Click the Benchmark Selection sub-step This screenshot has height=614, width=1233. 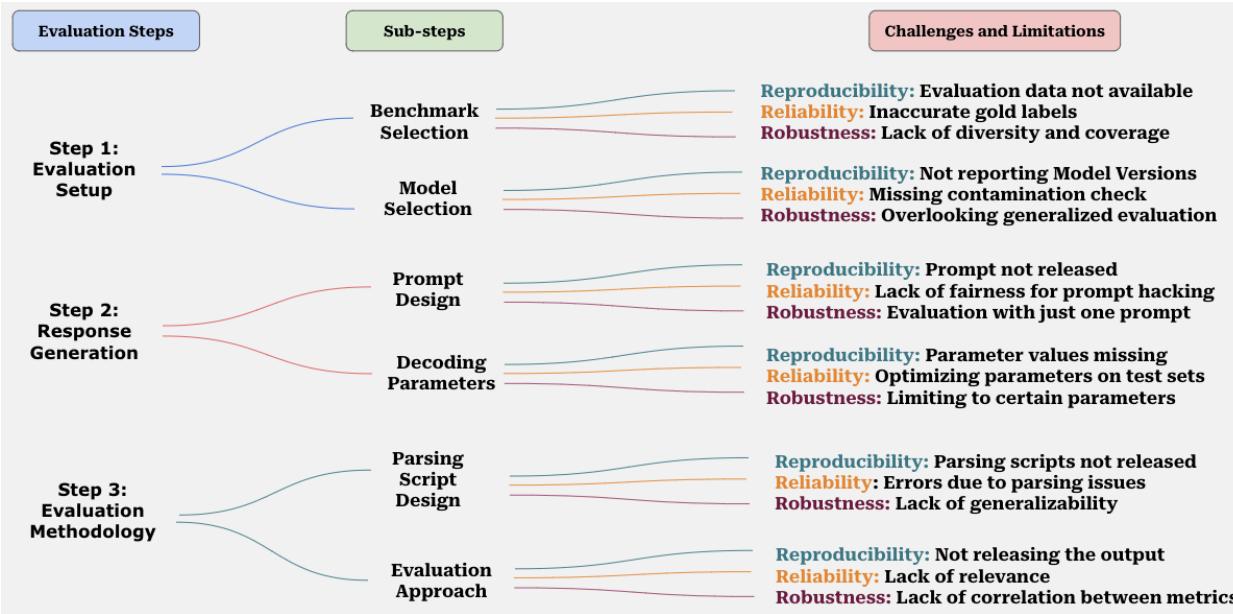430,121
